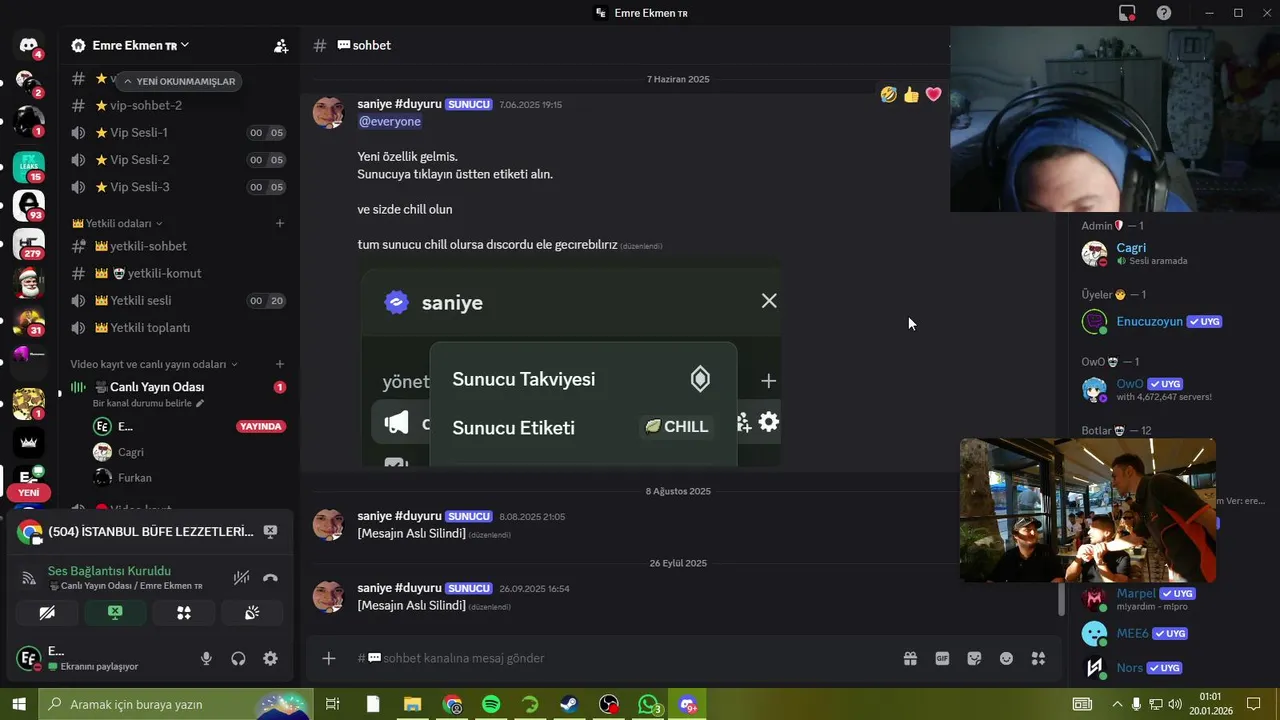Add heart reaction to message
The height and width of the screenshot is (720, 1280).
coord(934,94)
